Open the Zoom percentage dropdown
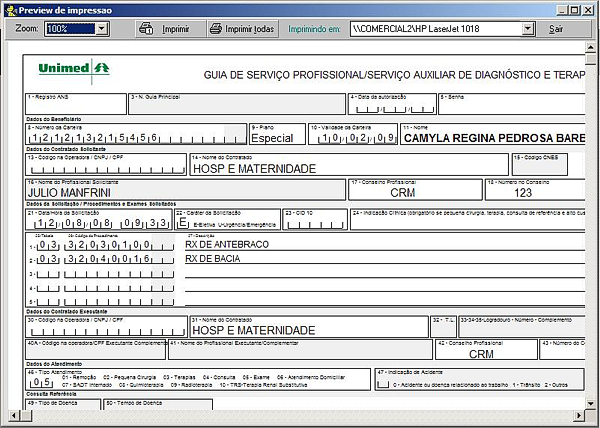The width and height of the screenshot is (600, 428). [102, 29]
